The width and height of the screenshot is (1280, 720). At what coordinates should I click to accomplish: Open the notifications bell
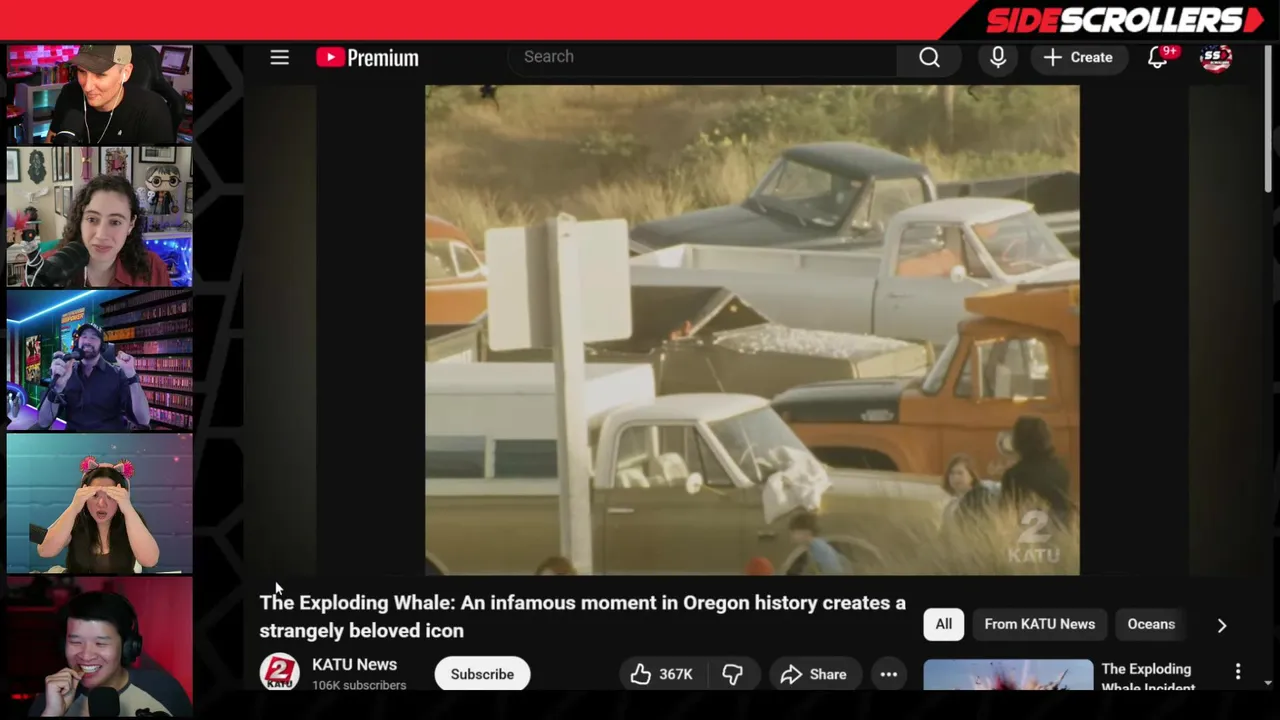[x=1158, y=58]
